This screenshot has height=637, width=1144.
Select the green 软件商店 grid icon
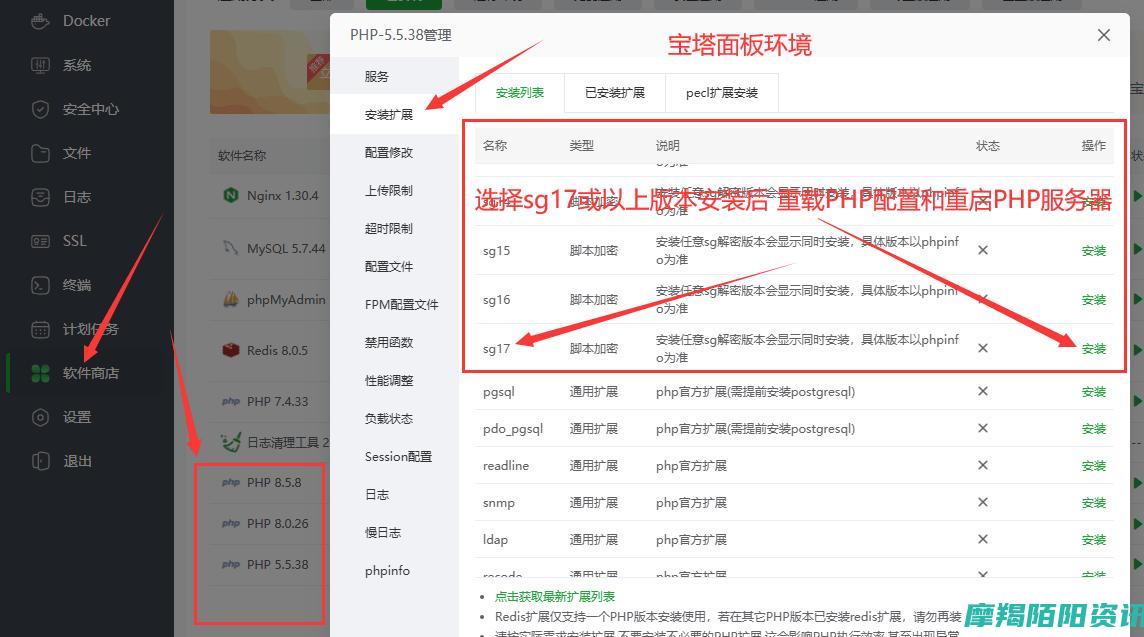click(x=40, y=373)
